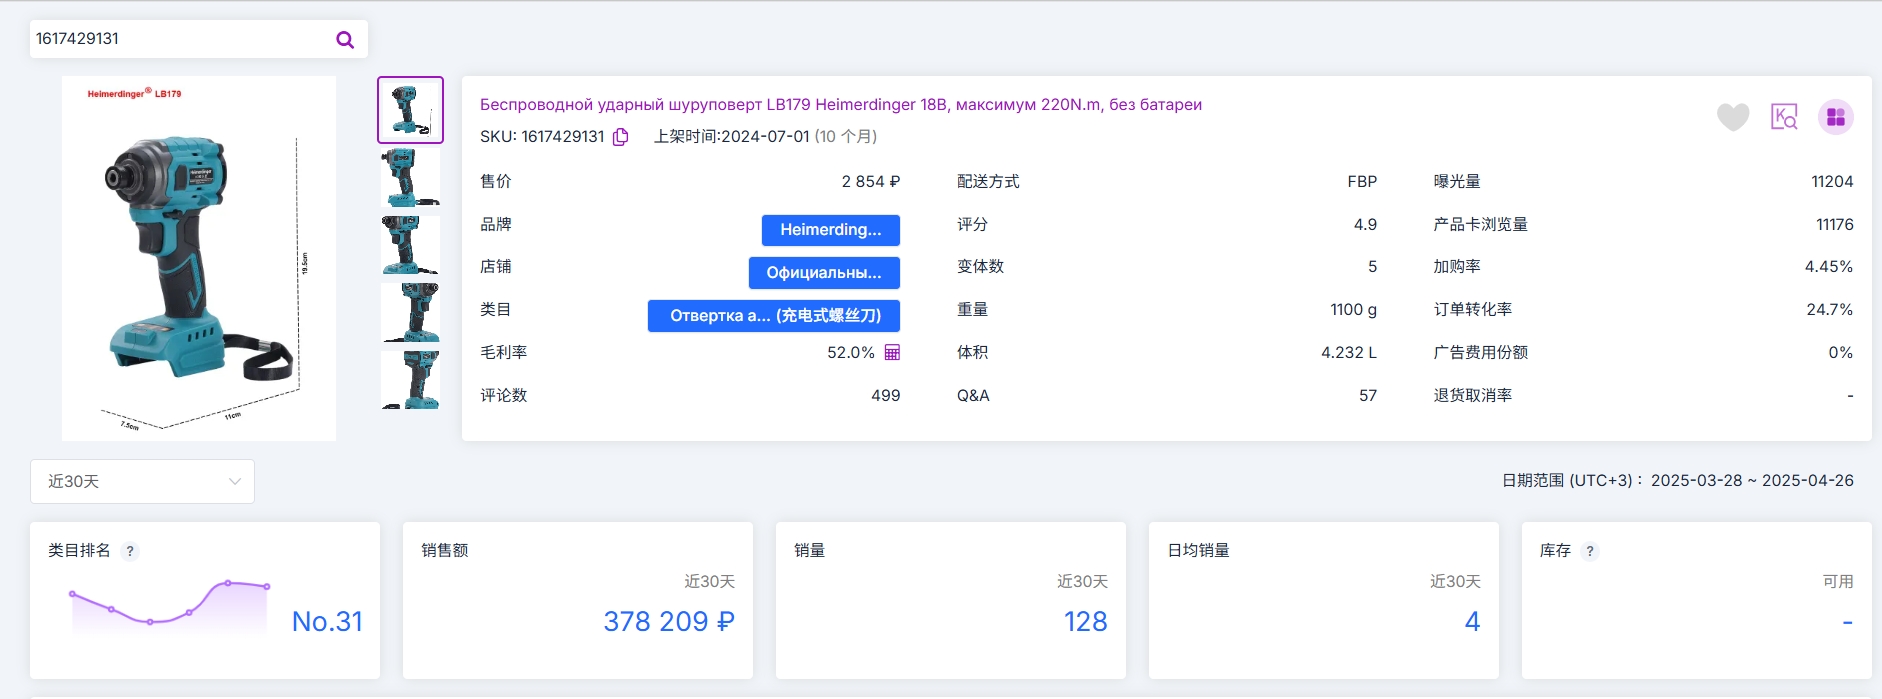Click the magnifier search icon
The width and height of the screenshot is (1882, 699).
[345, 40]
